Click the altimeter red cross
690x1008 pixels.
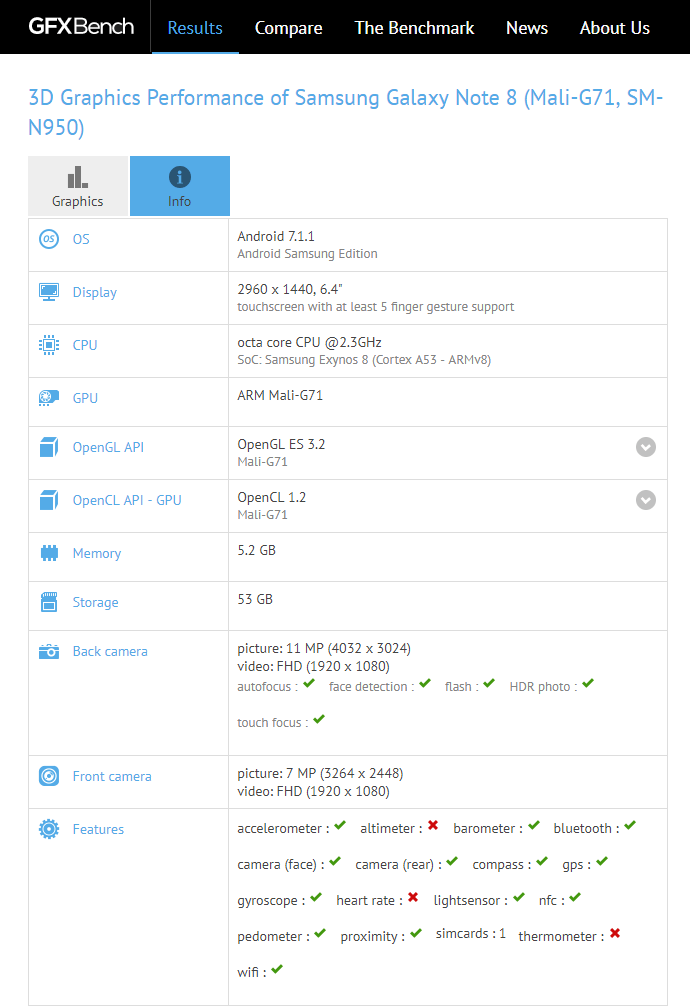[433, 825]
